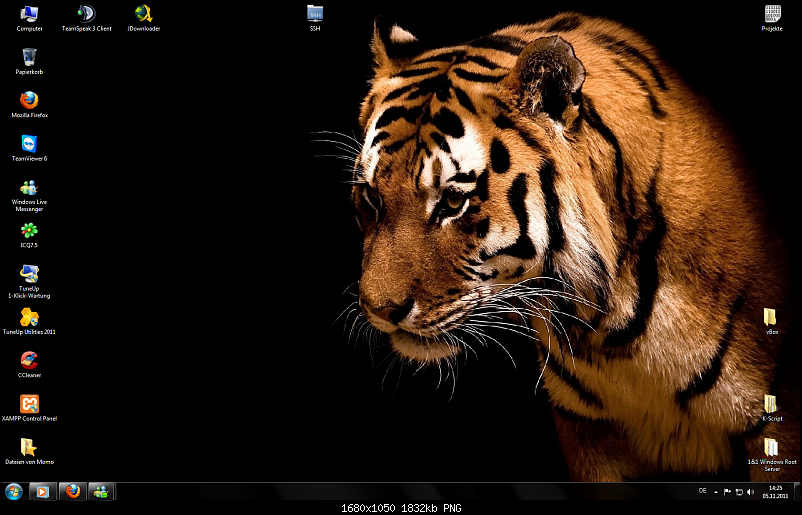
Task: Open the volume speaker tray icon
Action: click(750, 492)
